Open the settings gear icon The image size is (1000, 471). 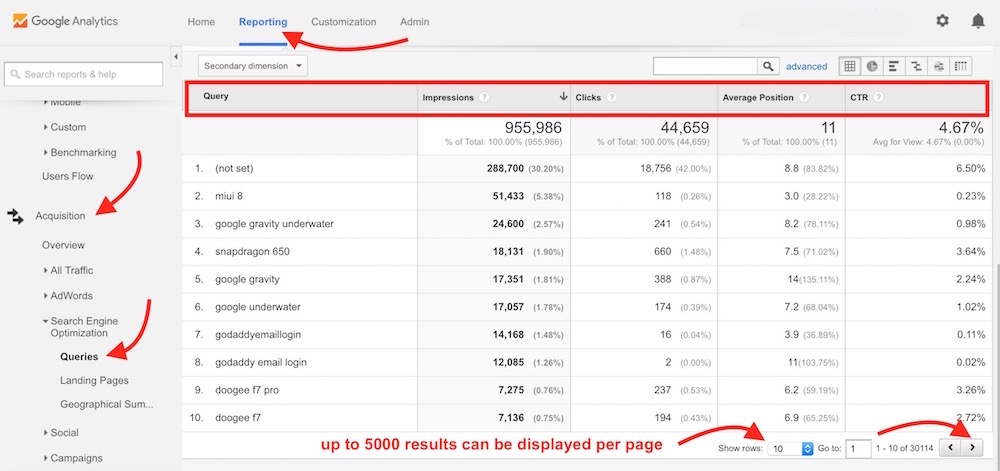click(x=942, y=21)
